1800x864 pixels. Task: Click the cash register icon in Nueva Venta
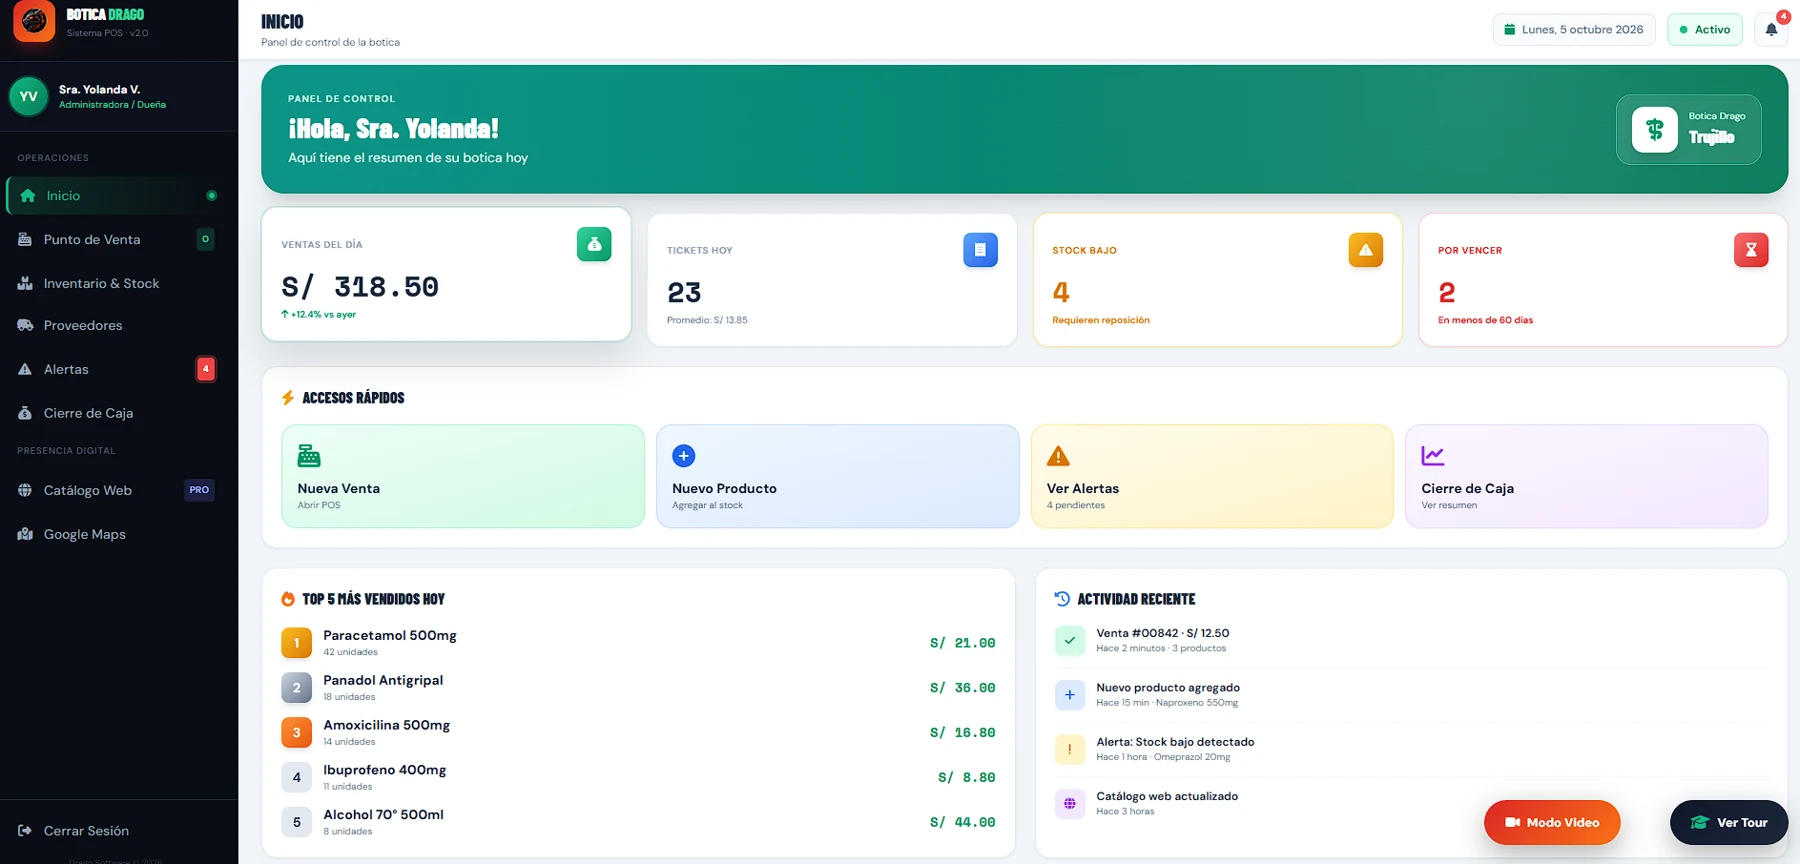[309, 456]
